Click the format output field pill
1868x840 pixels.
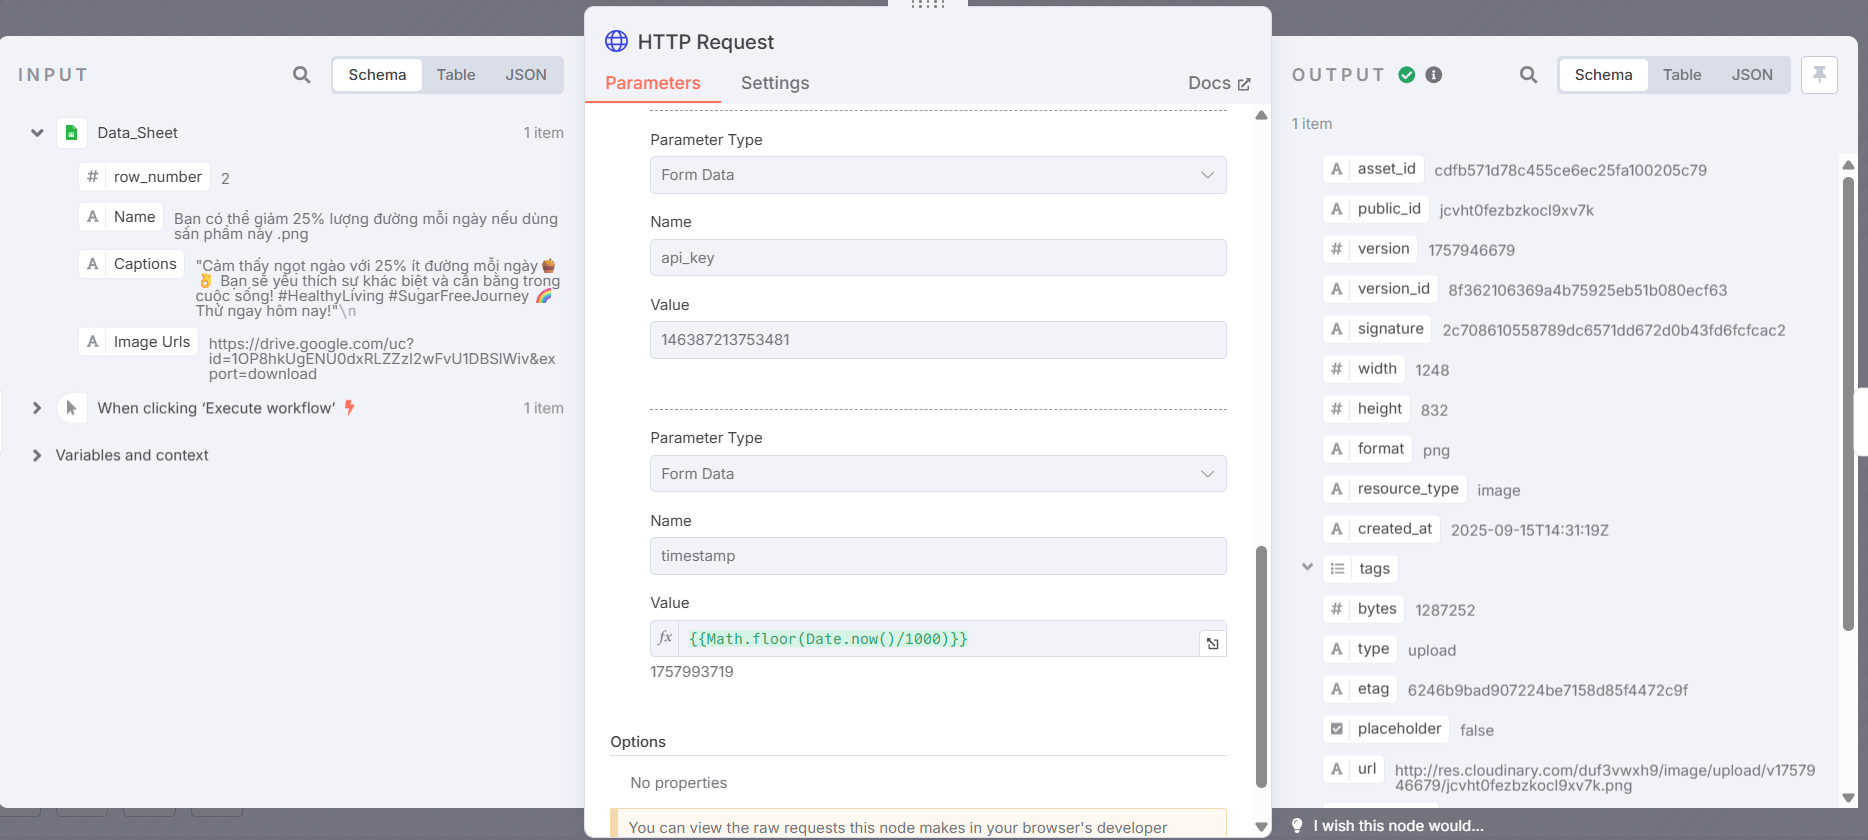coord(1367,449)
